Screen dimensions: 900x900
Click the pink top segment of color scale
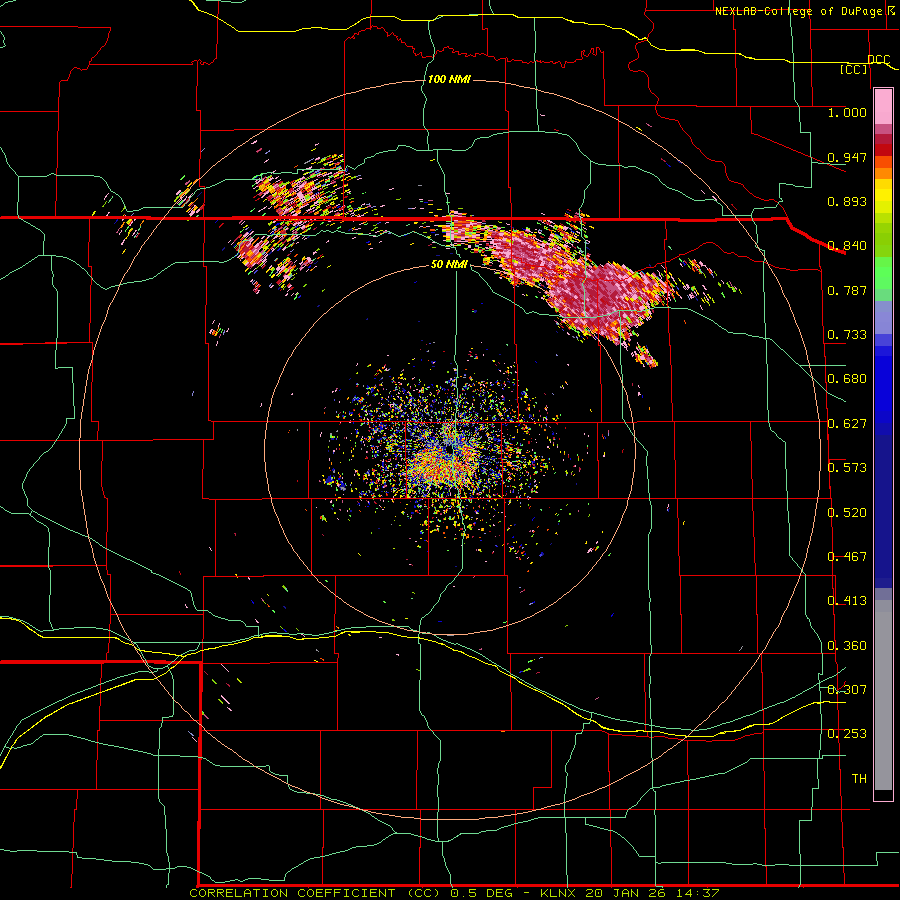coord(883,107)
